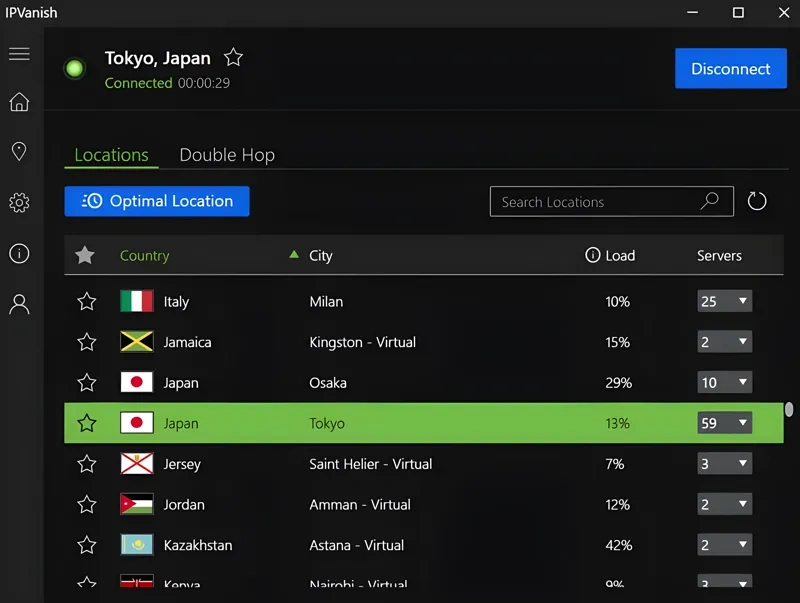The height and width of the screenshot is (603, 800).
Task: Click the Jersey flag icon
Action: click(x=137, y=464)
